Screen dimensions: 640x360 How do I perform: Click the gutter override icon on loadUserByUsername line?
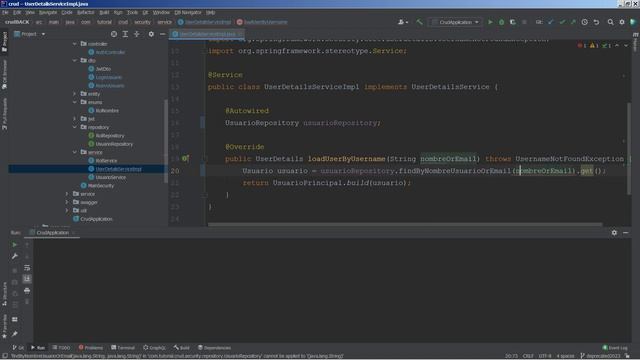[185, 158]
